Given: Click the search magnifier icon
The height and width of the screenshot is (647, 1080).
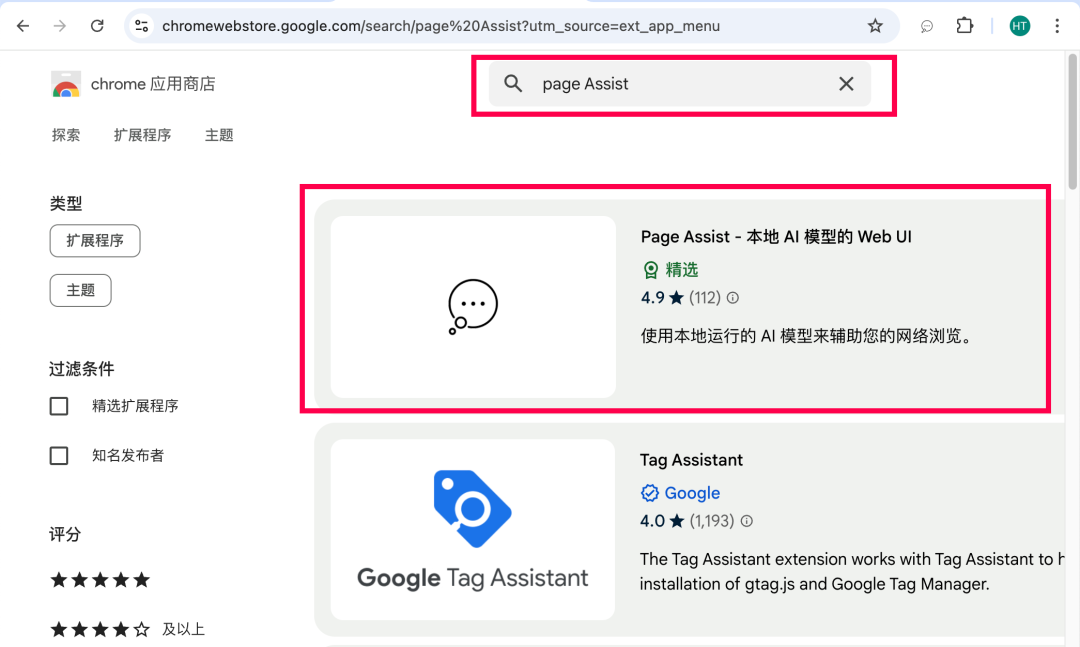Looking at the screenshot, I should (513, 84).
